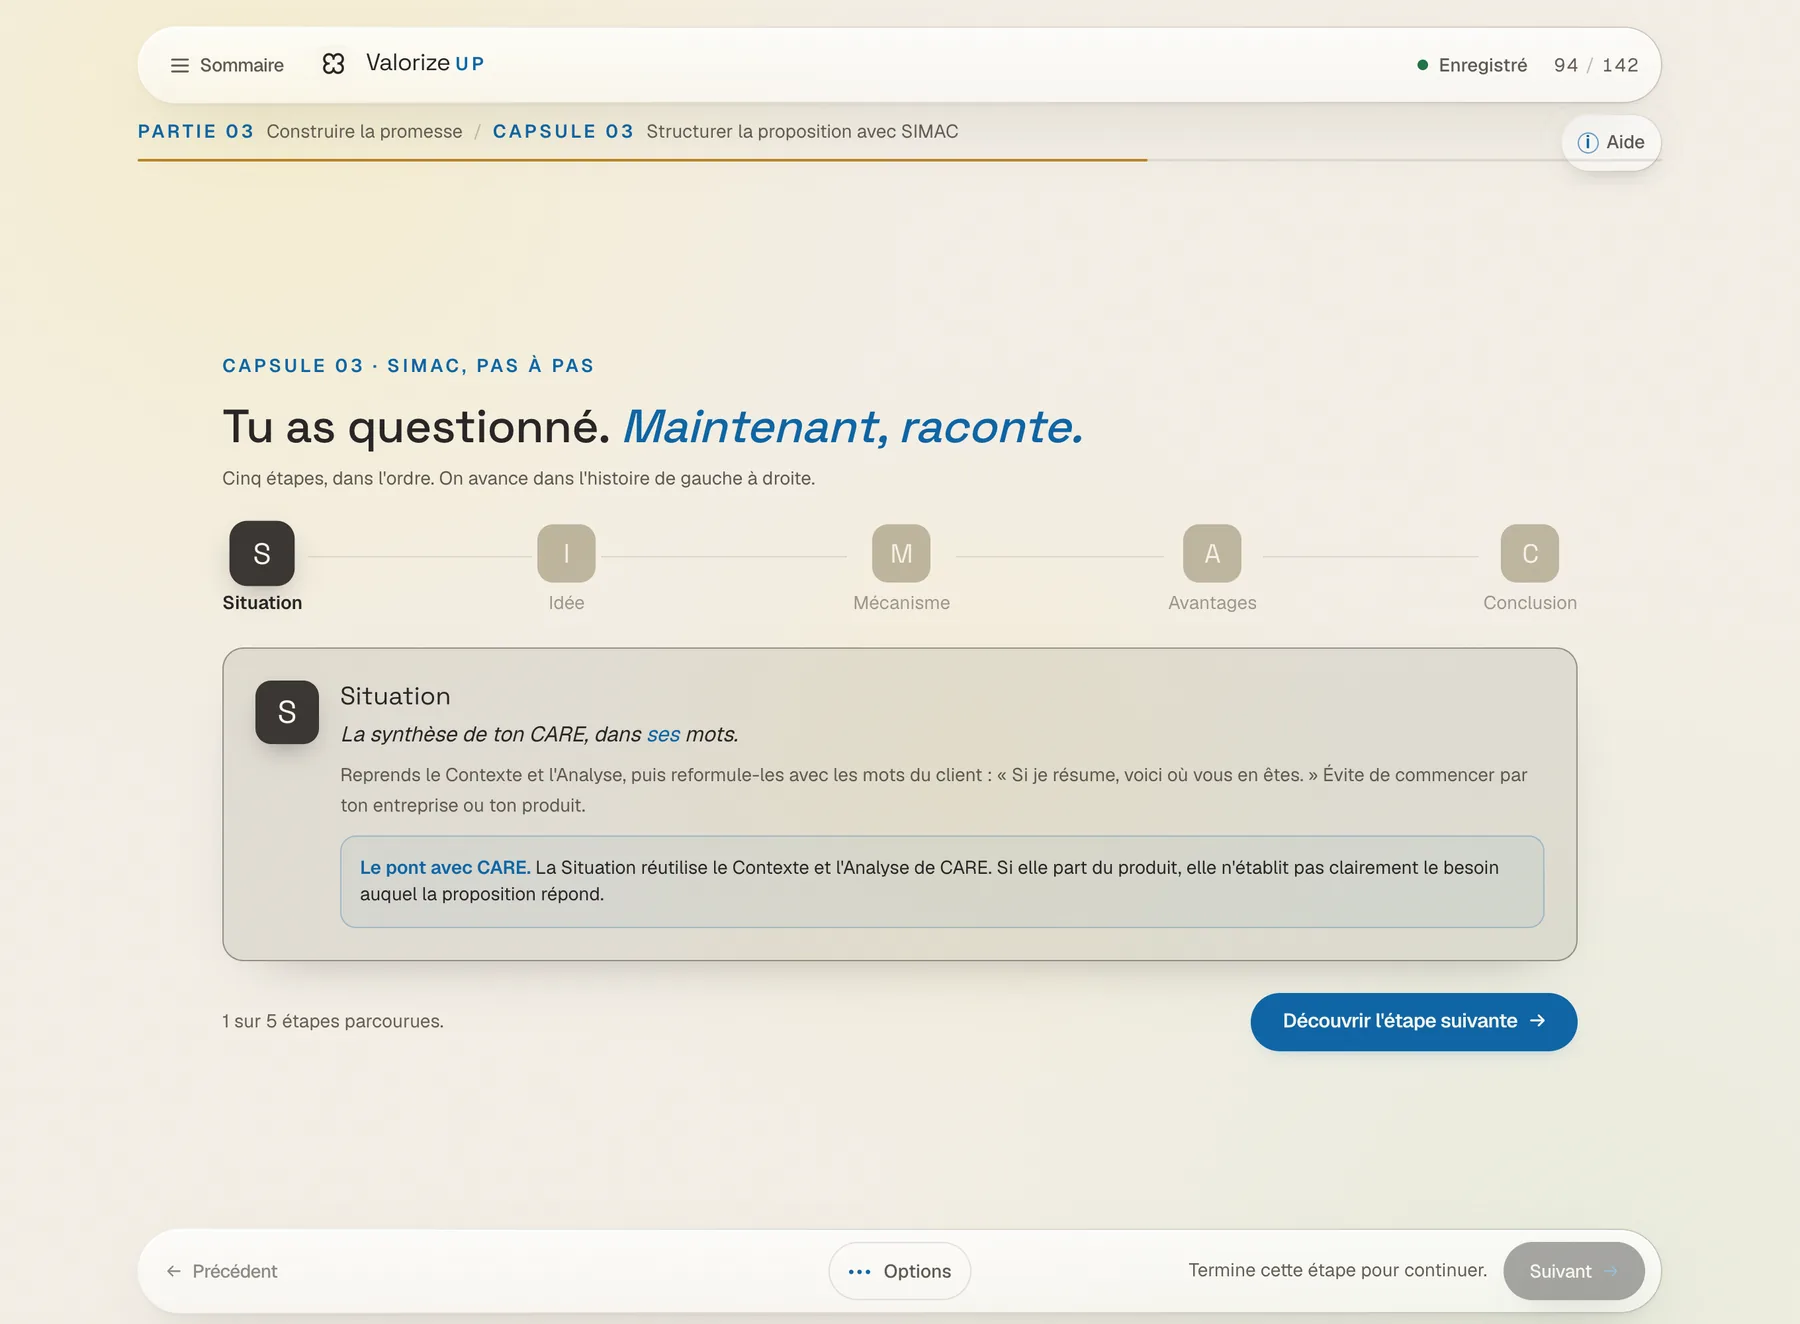Click the 94 / 142 page counter
Screen dimensions: 1800x1324
pyautogui.click(x=1596, y=65)
